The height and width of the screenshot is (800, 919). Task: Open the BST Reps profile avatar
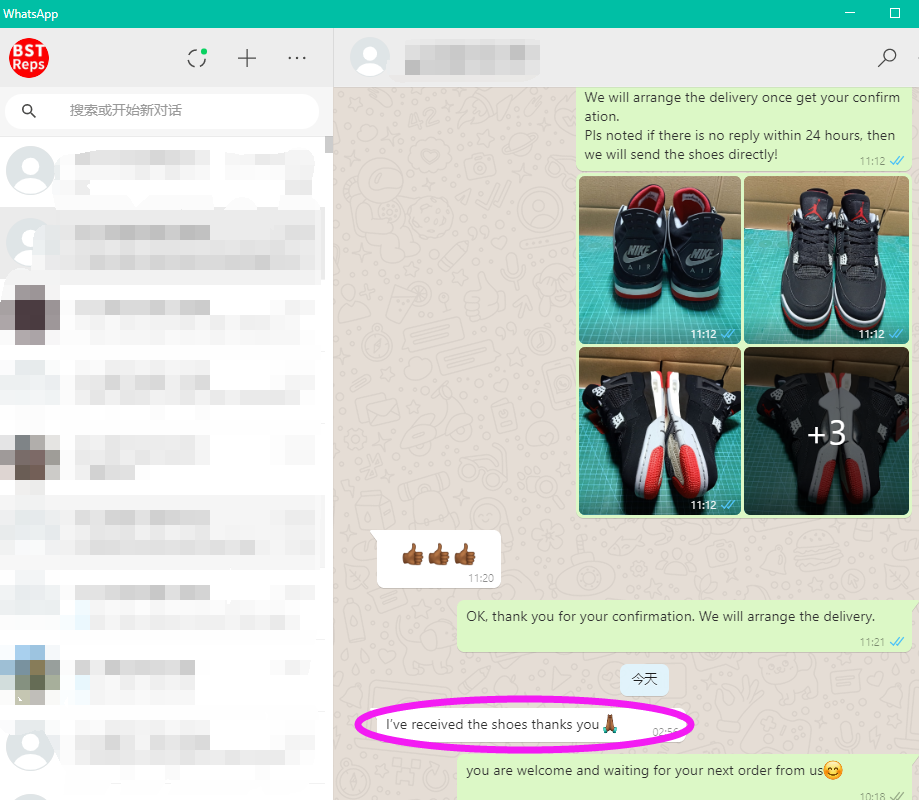click(x=29, y=58)
